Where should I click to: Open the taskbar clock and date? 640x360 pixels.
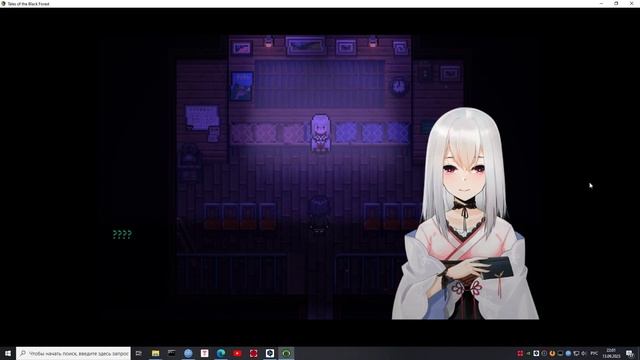(611, 353)
